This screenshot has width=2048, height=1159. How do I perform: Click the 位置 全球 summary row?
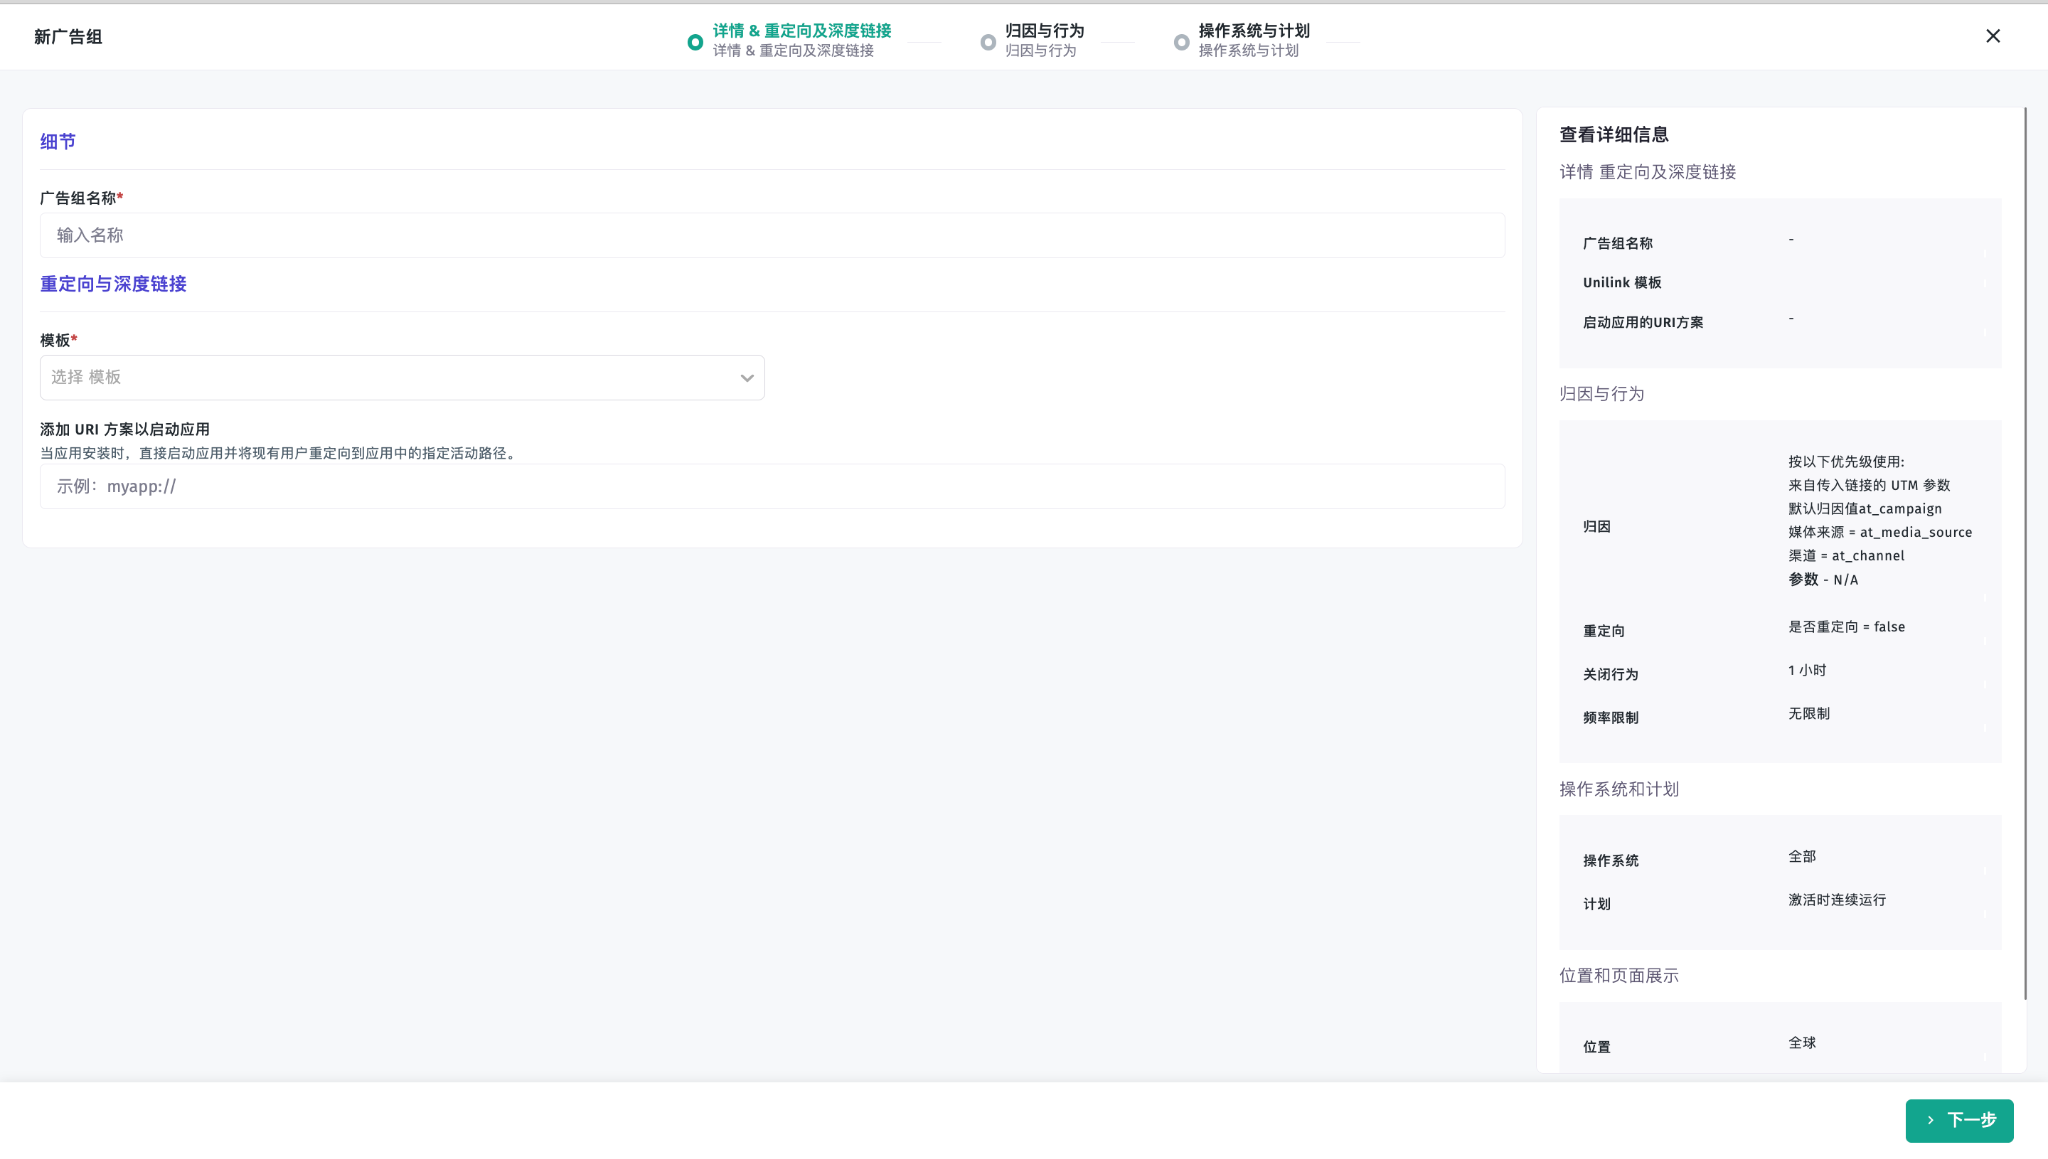click(1780, 1045)
